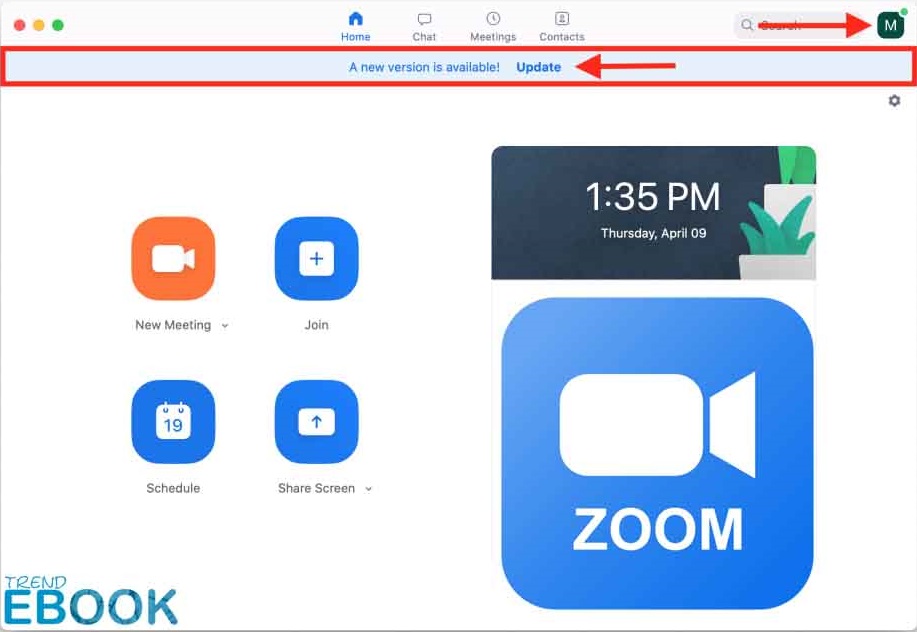Image resolution: width=917 pixels, height=632 pixels.
Task: Switch to the Home tab
Action: pos(356,27)
